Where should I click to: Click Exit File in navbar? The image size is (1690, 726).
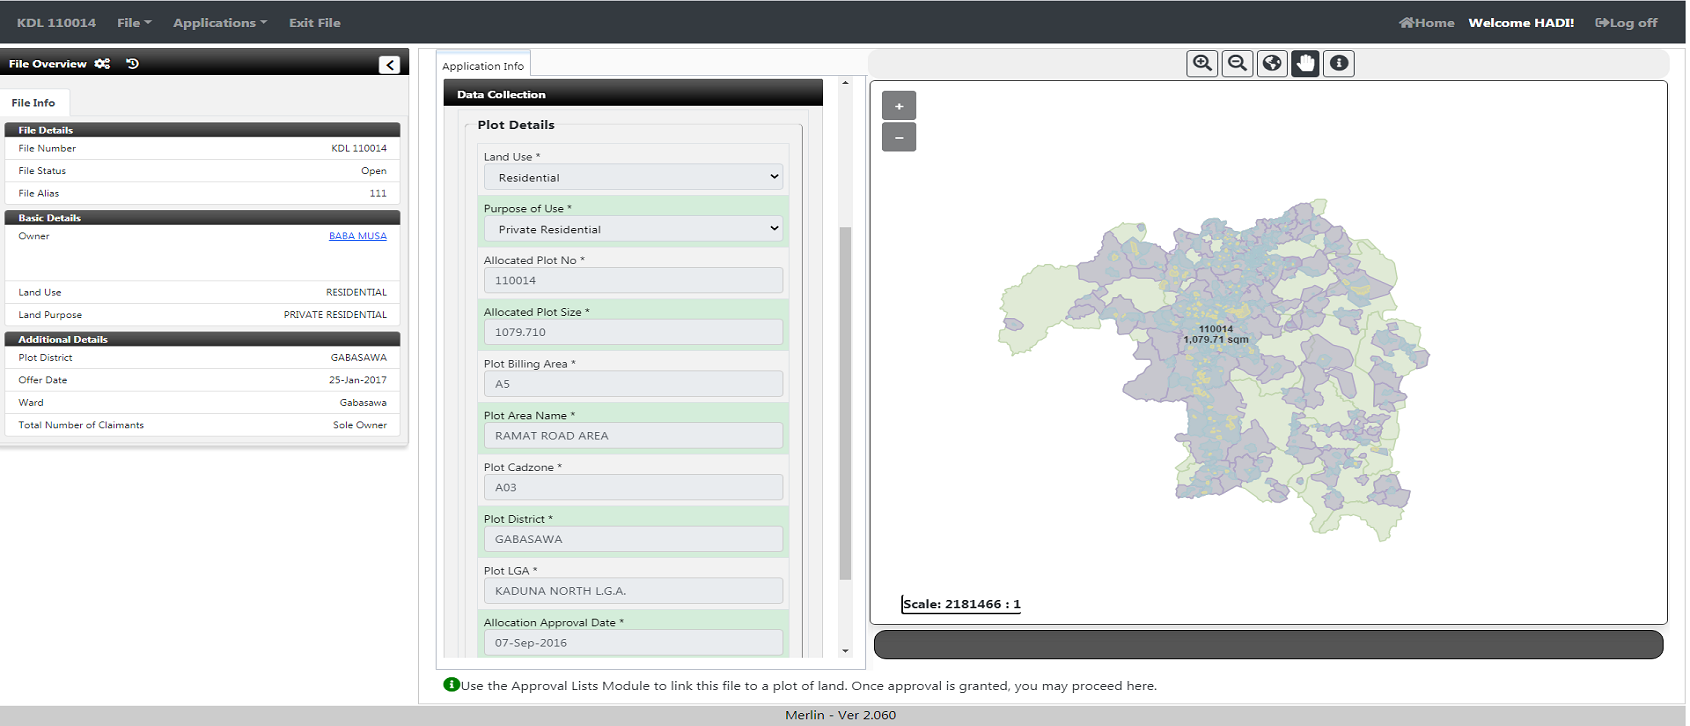point(315,22)
